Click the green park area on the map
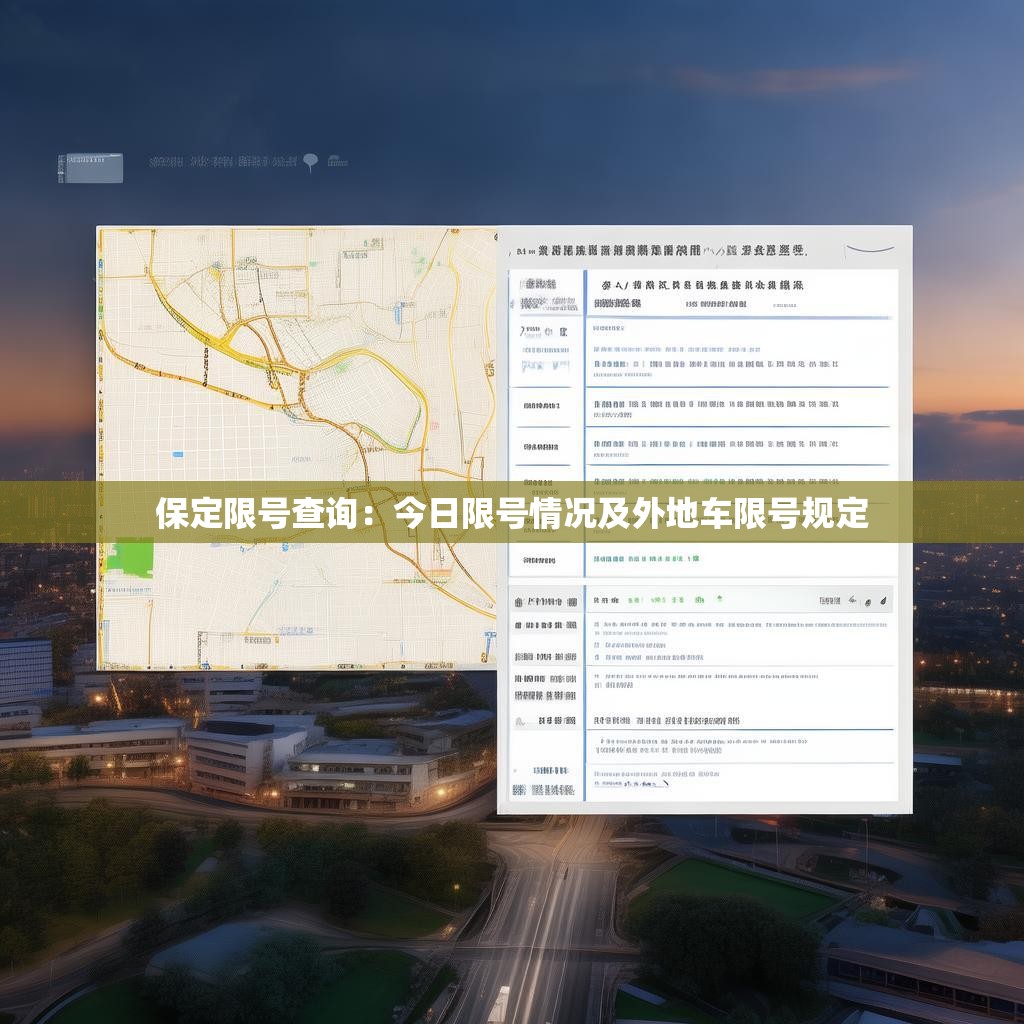 (129, 558)
